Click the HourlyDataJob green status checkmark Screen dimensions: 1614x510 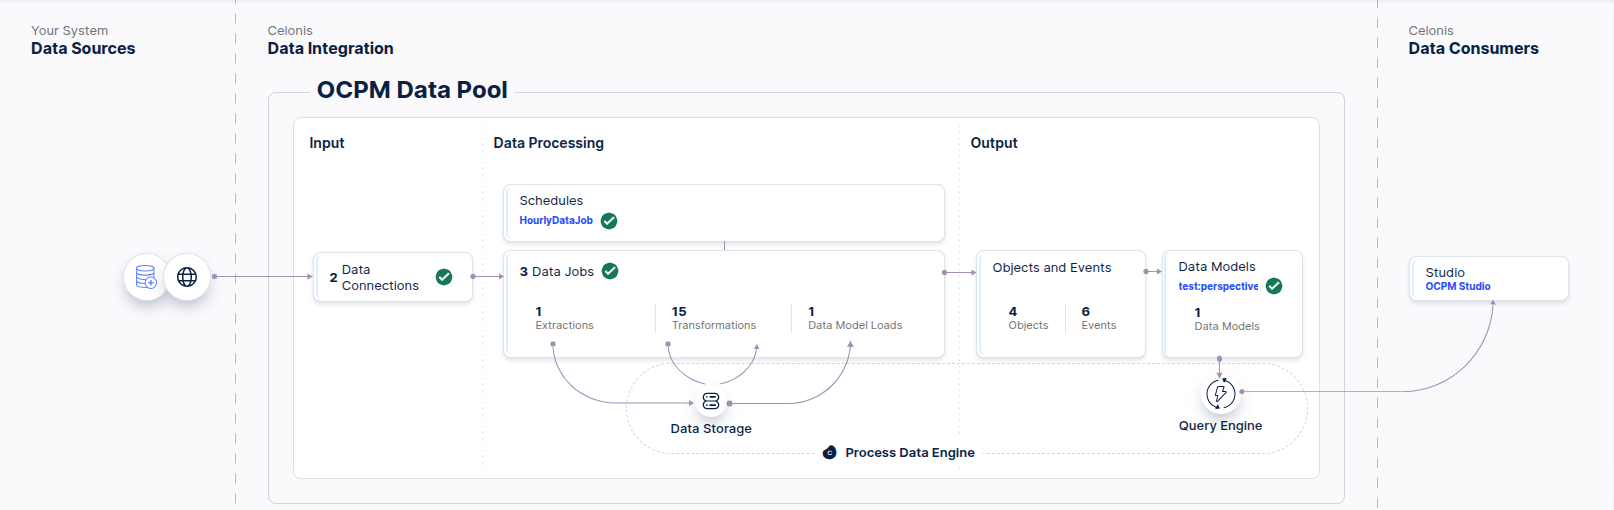click(609, 221)
